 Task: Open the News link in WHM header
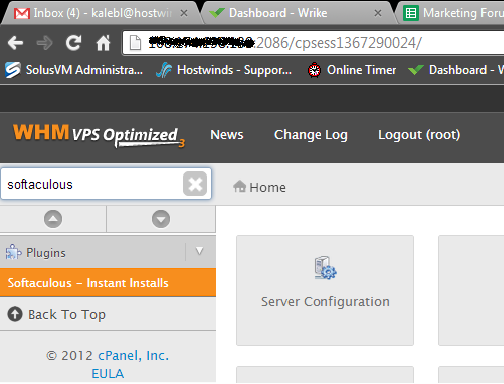point(227,135)
